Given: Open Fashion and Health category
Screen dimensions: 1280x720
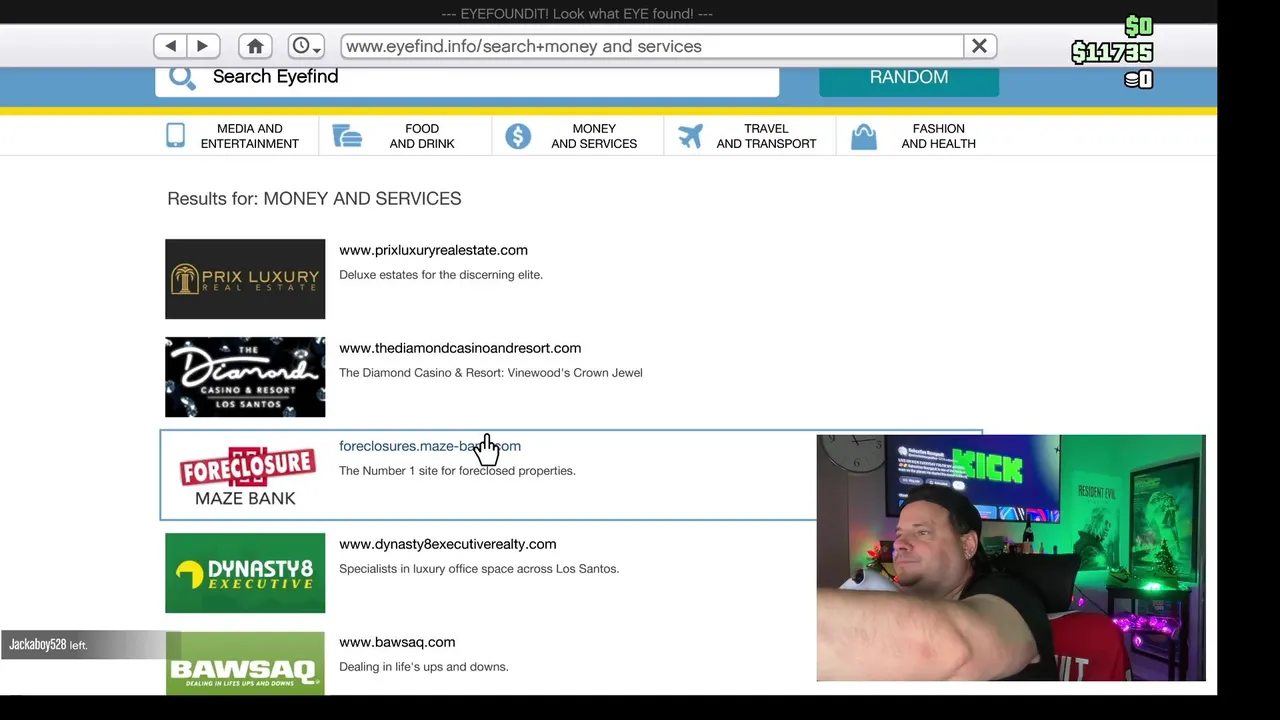Looking at the screenshot, I should pos(938,136).
